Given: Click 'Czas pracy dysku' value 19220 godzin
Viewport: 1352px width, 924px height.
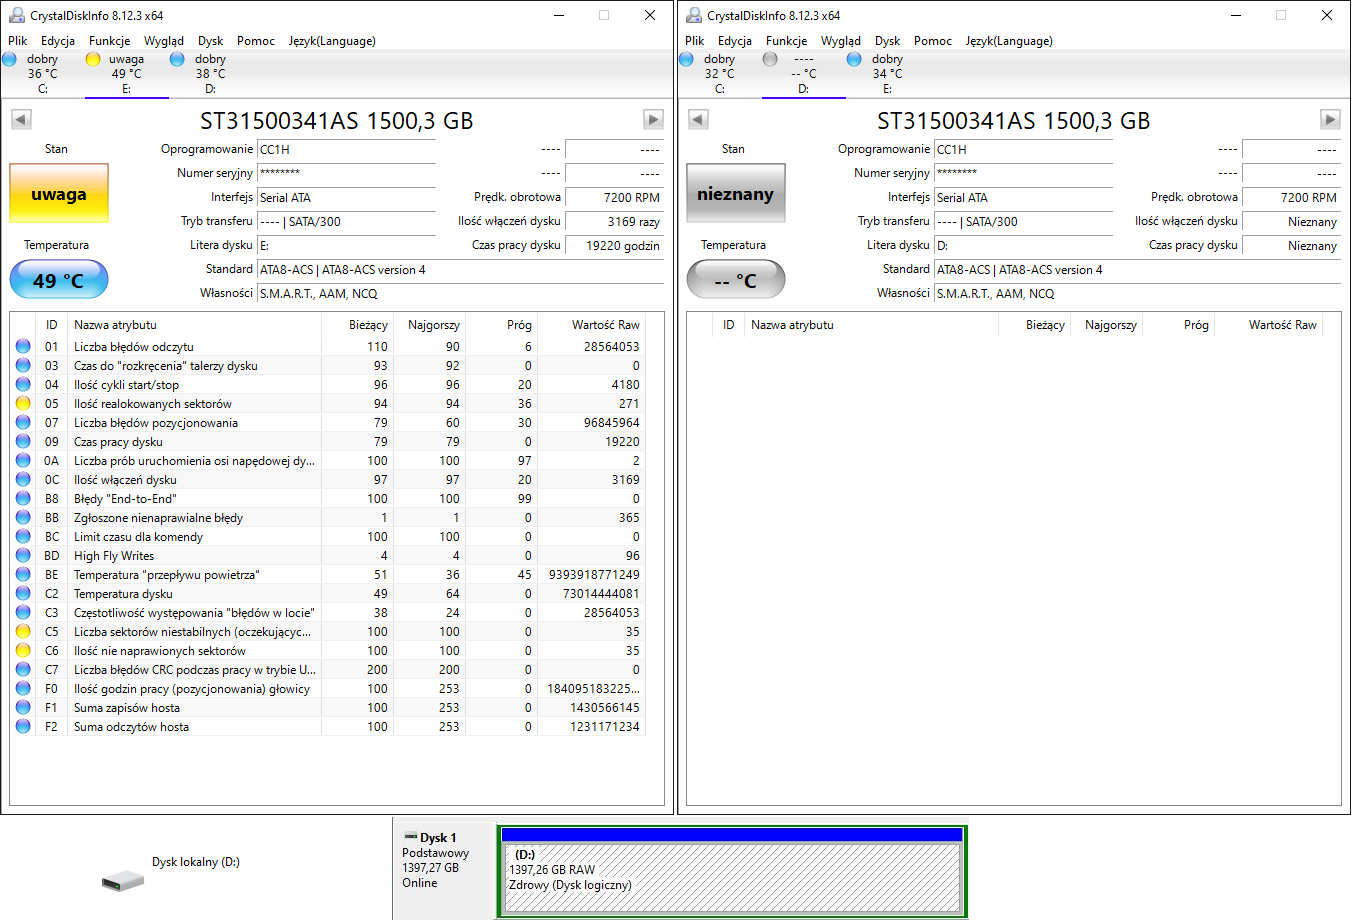Looking at the screenshot, I should coord(615,246).
